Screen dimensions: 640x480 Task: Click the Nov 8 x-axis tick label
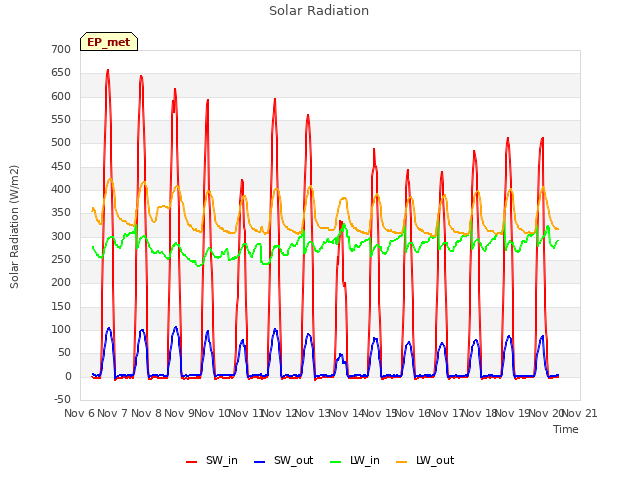pos(146,413)
